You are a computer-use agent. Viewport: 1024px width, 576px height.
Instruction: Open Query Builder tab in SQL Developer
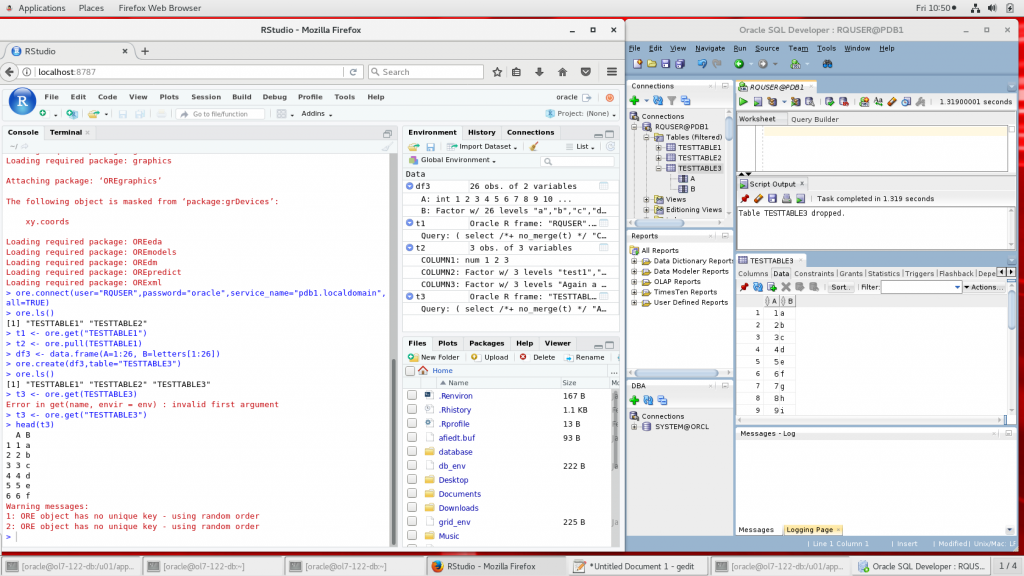pos(814,120)
